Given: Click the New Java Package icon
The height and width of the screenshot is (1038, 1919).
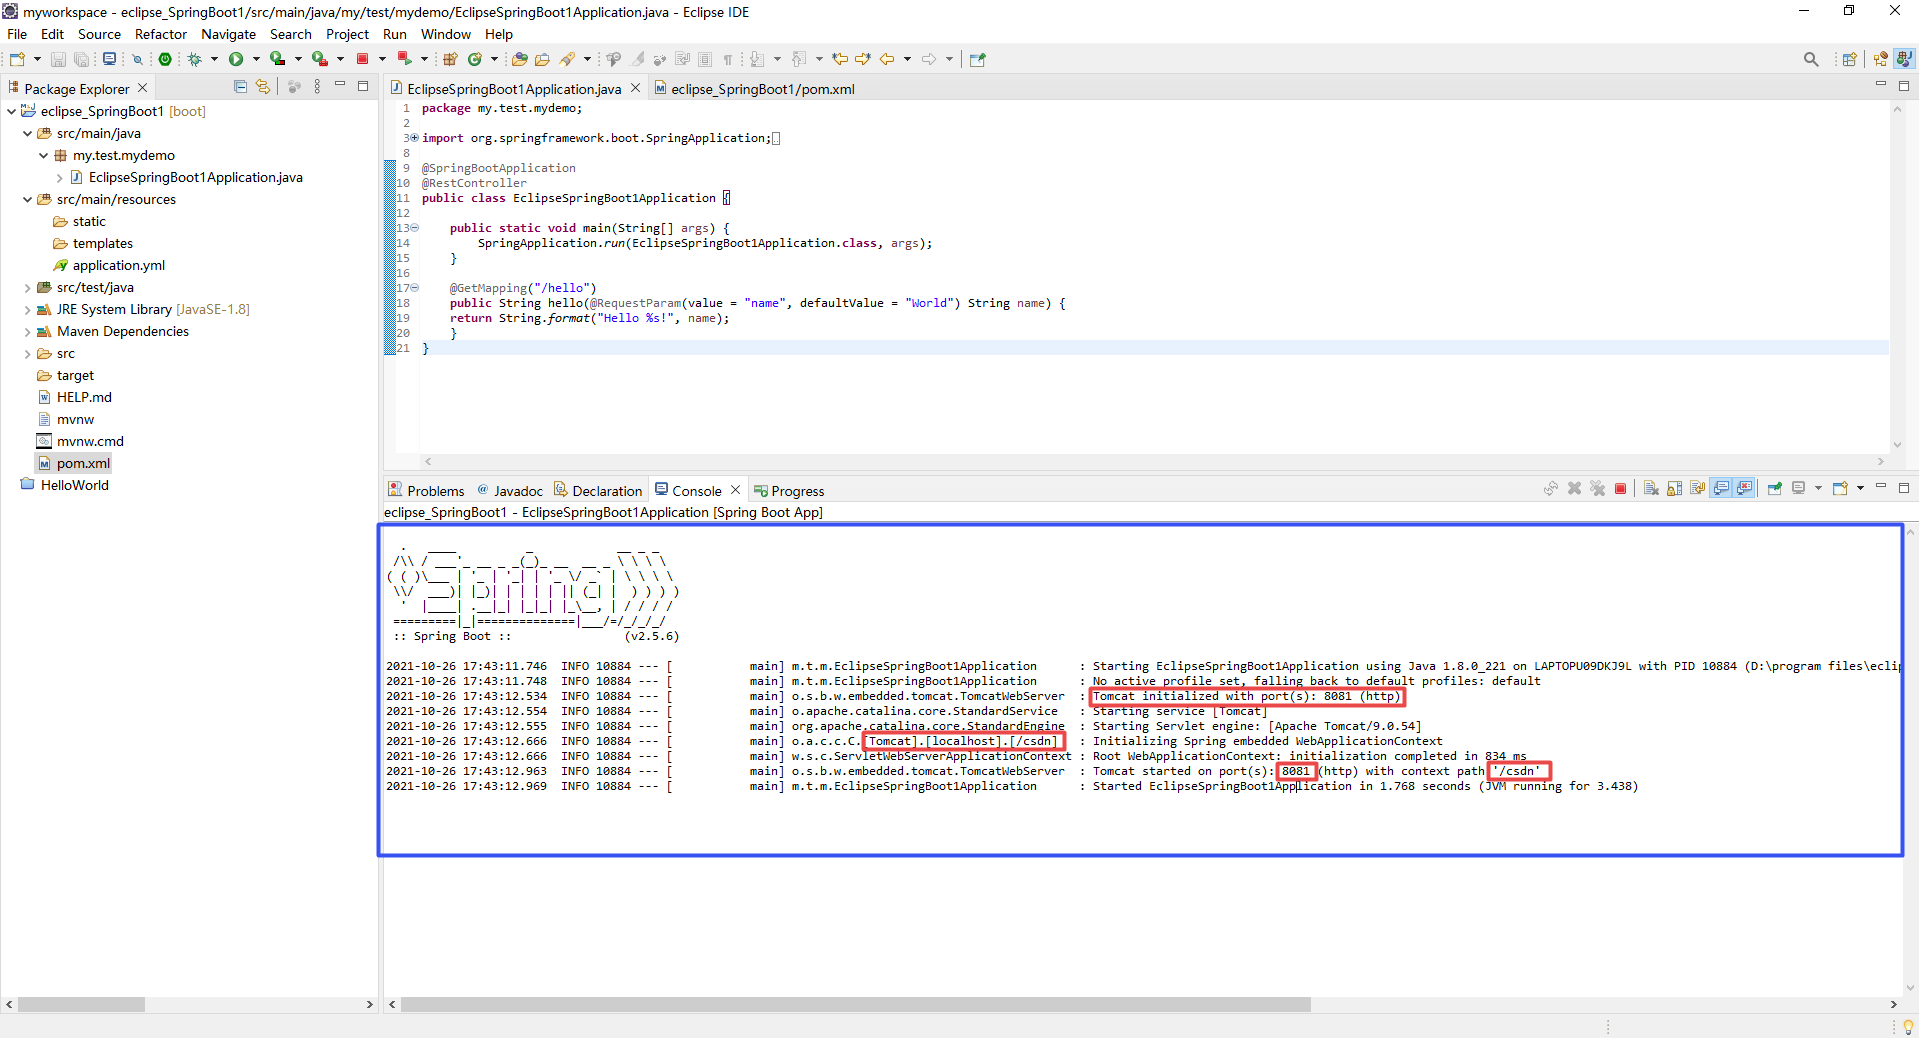Looking at the screenshot, I should (450, 60).
